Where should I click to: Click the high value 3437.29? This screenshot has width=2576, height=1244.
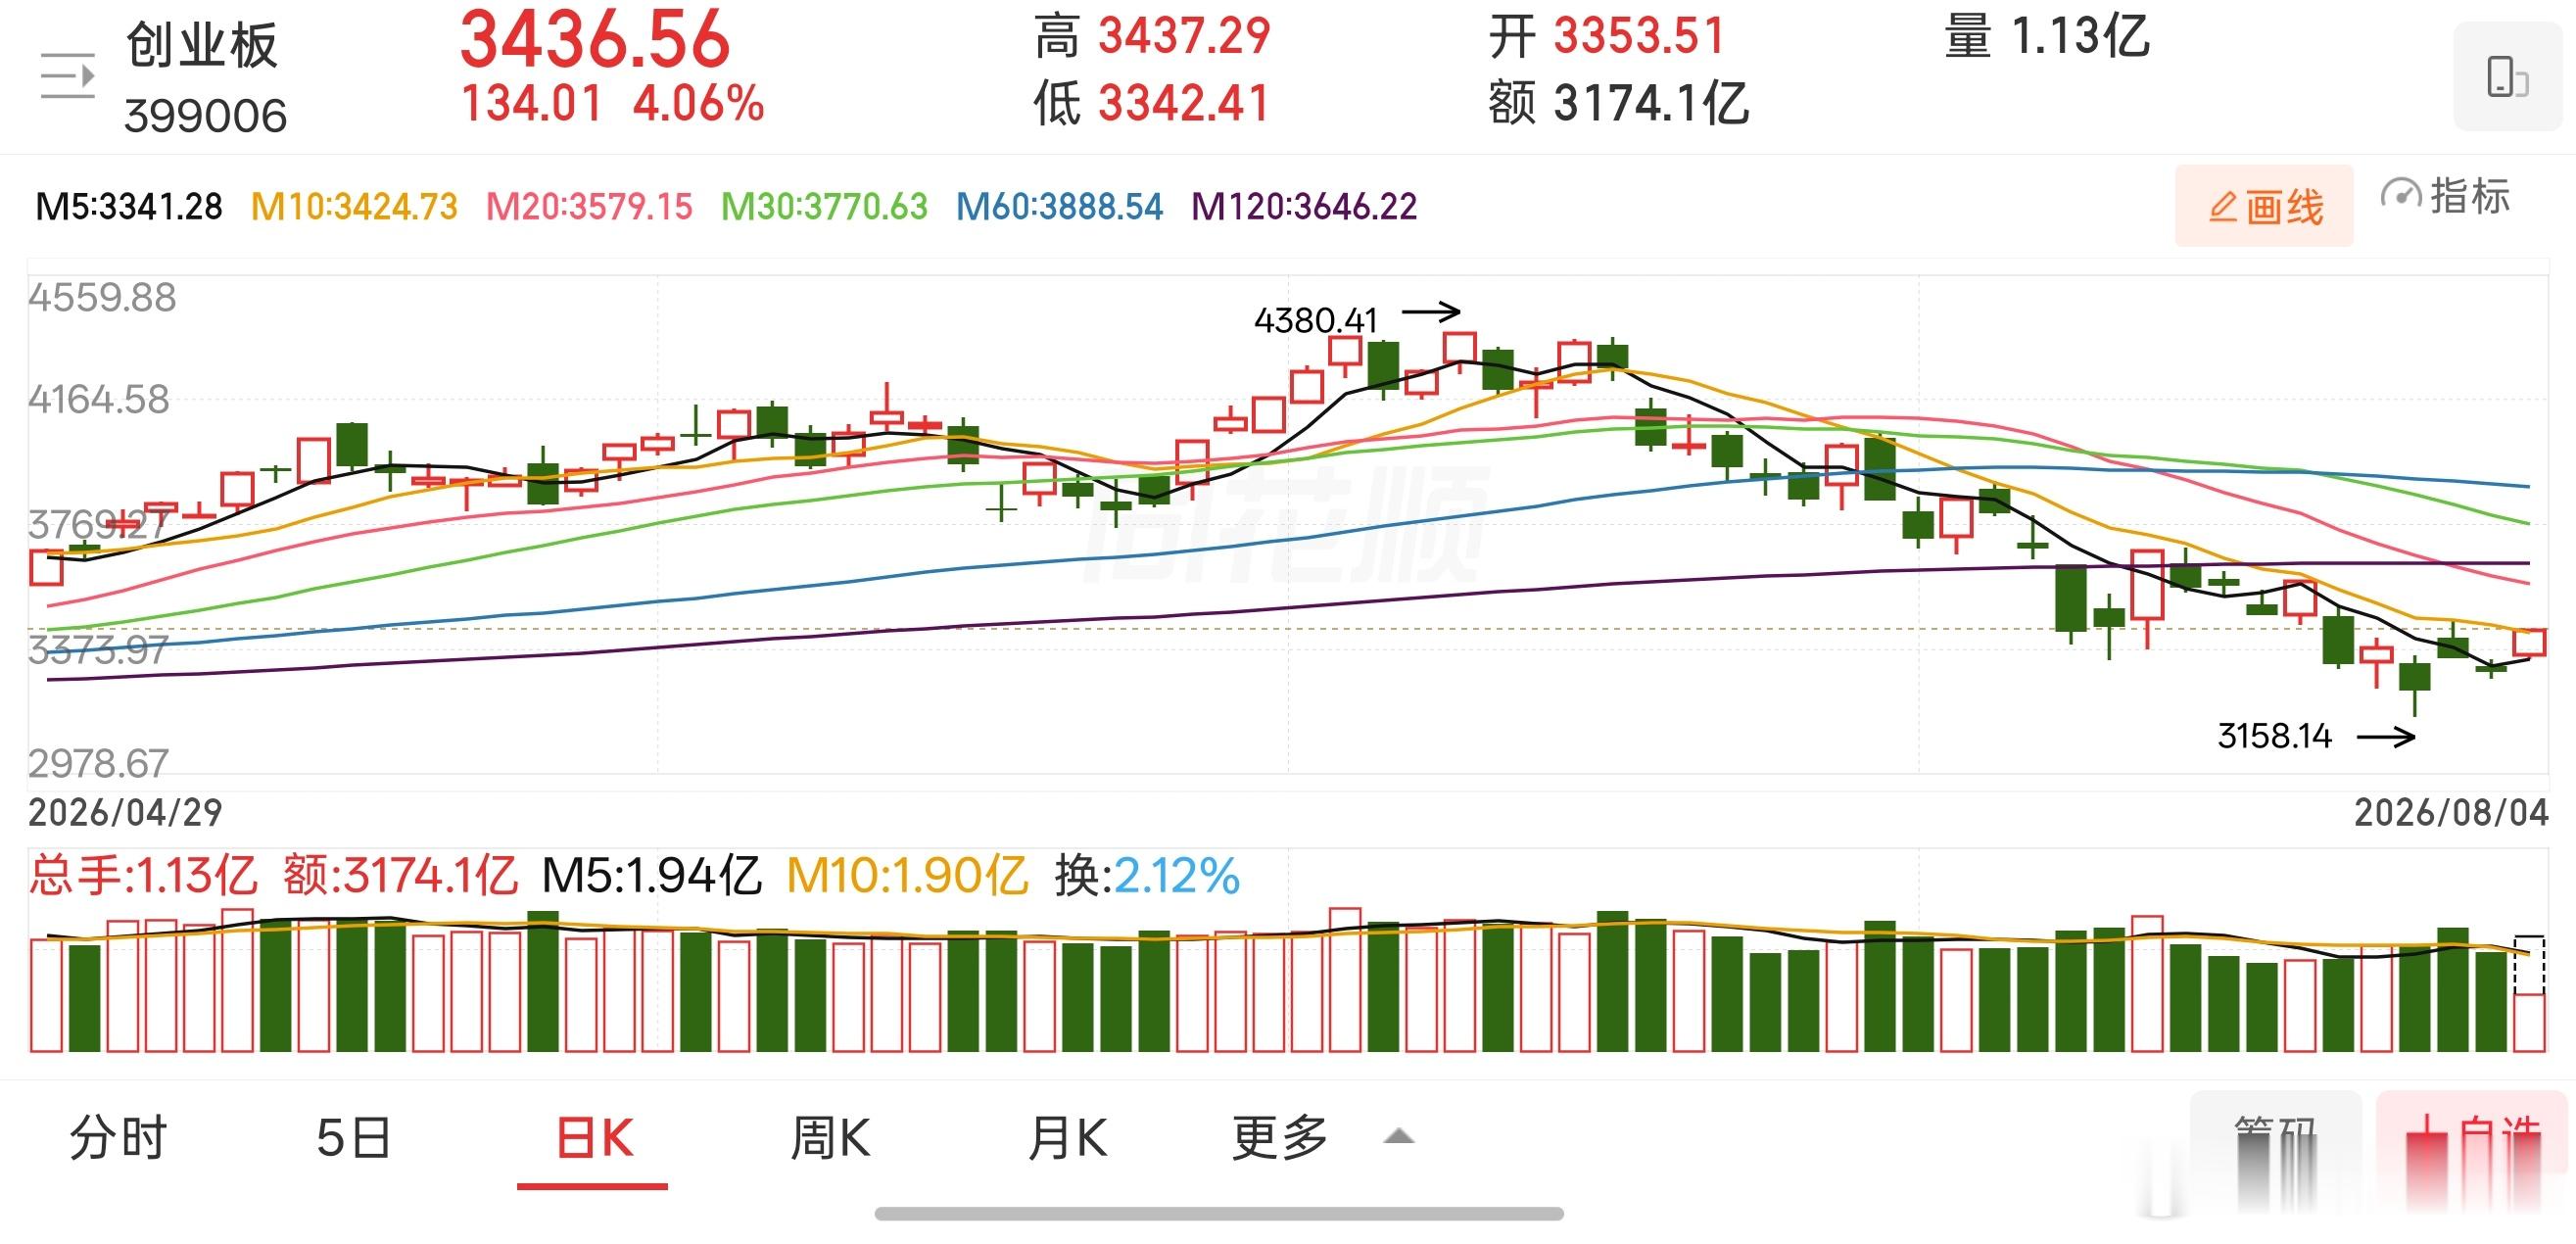pyautogui.click(x=1184, y=37)
